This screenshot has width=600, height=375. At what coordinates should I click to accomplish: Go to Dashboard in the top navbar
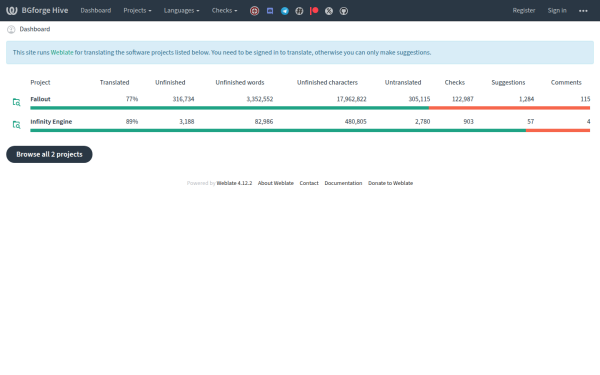(x=96, y=10)
